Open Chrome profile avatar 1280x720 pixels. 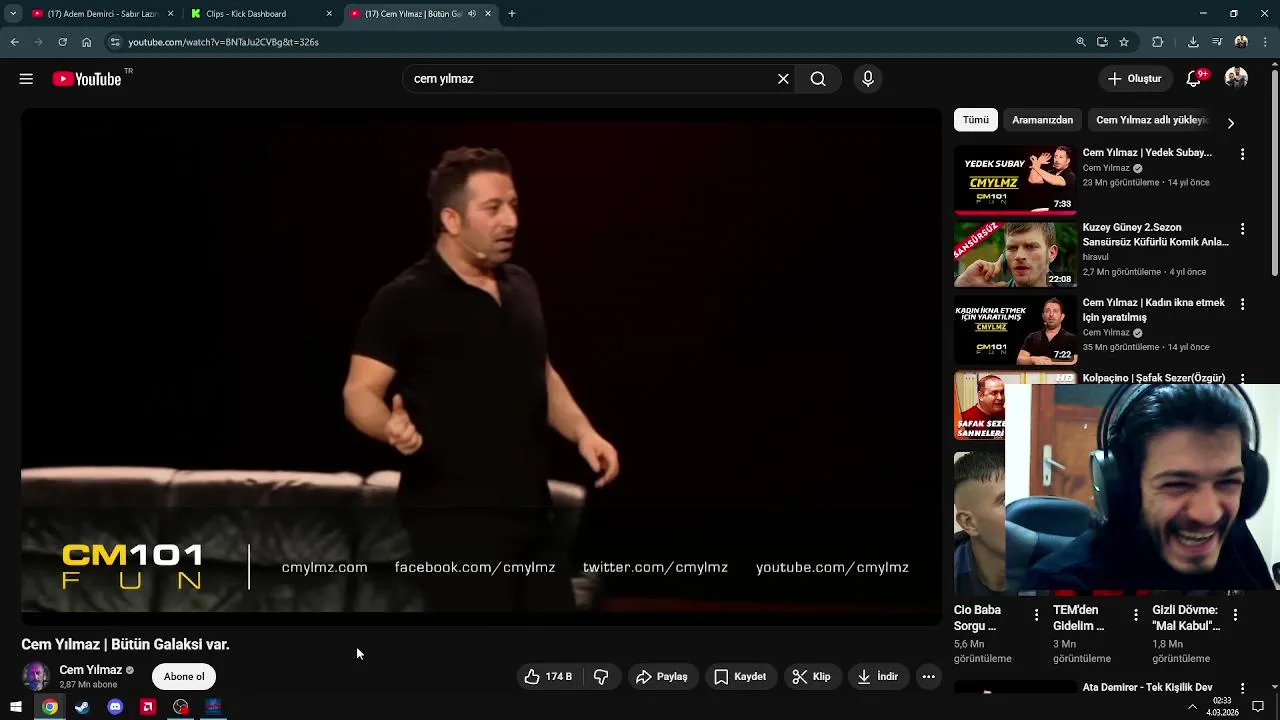[x=1241, y=42]
